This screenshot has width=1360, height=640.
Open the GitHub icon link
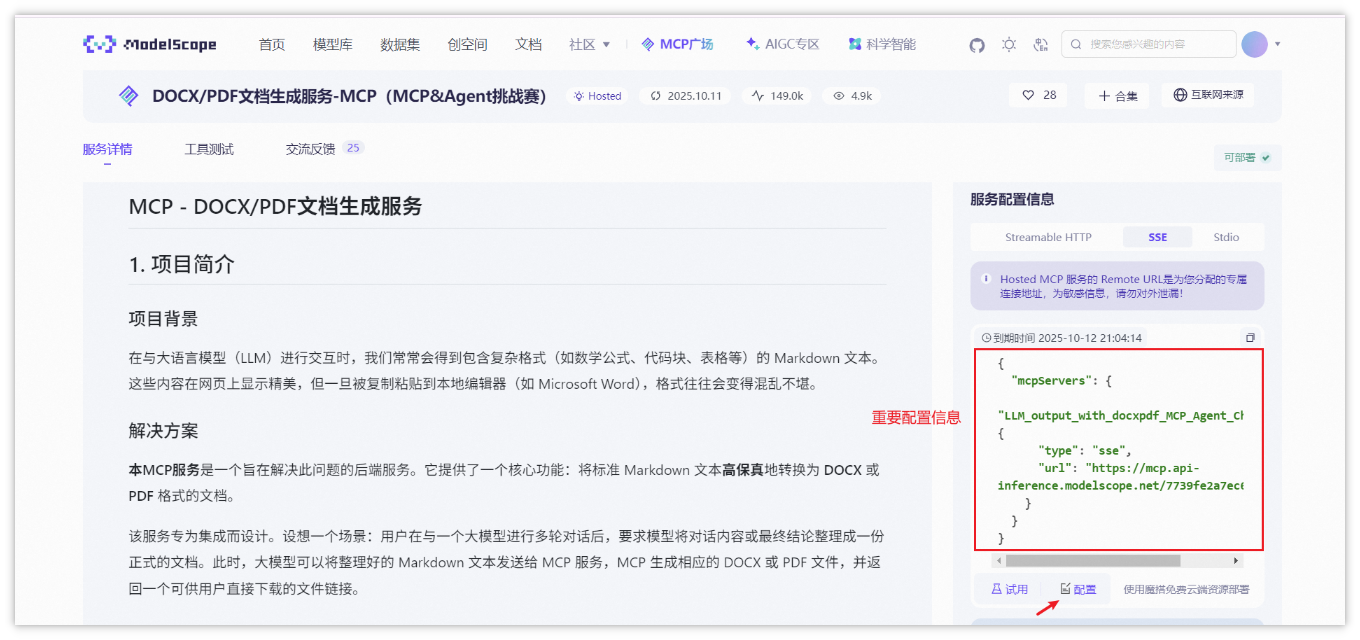(x=977, y=45)
